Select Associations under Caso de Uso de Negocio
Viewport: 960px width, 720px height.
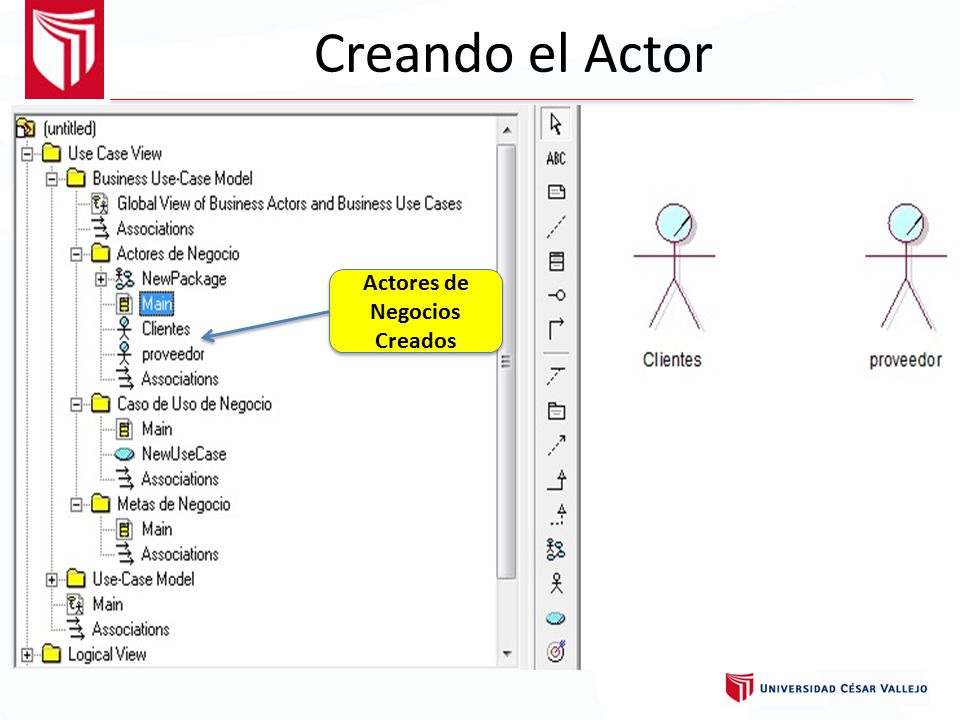coord(180,479)
